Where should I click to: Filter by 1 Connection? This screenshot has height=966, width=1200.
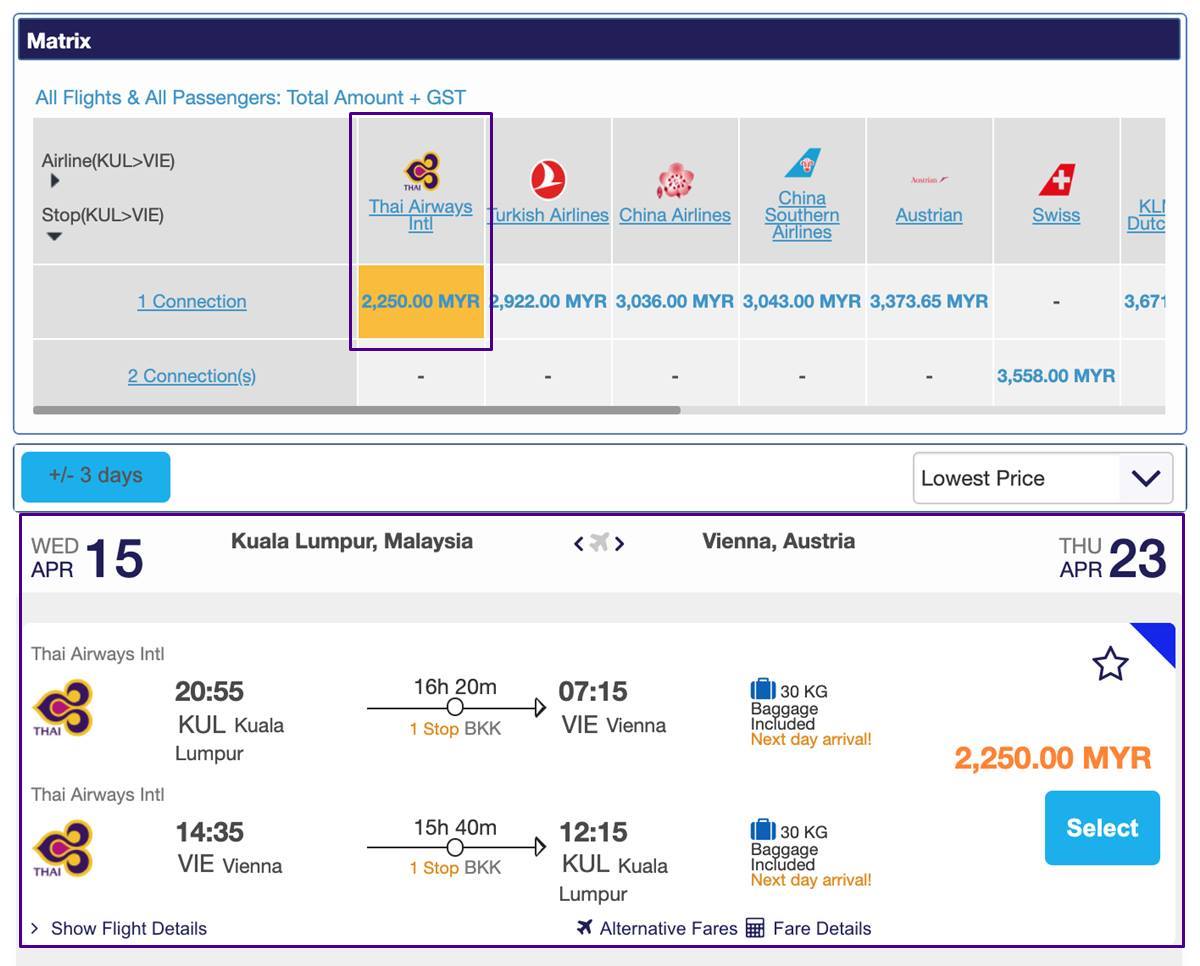[192, 301]
